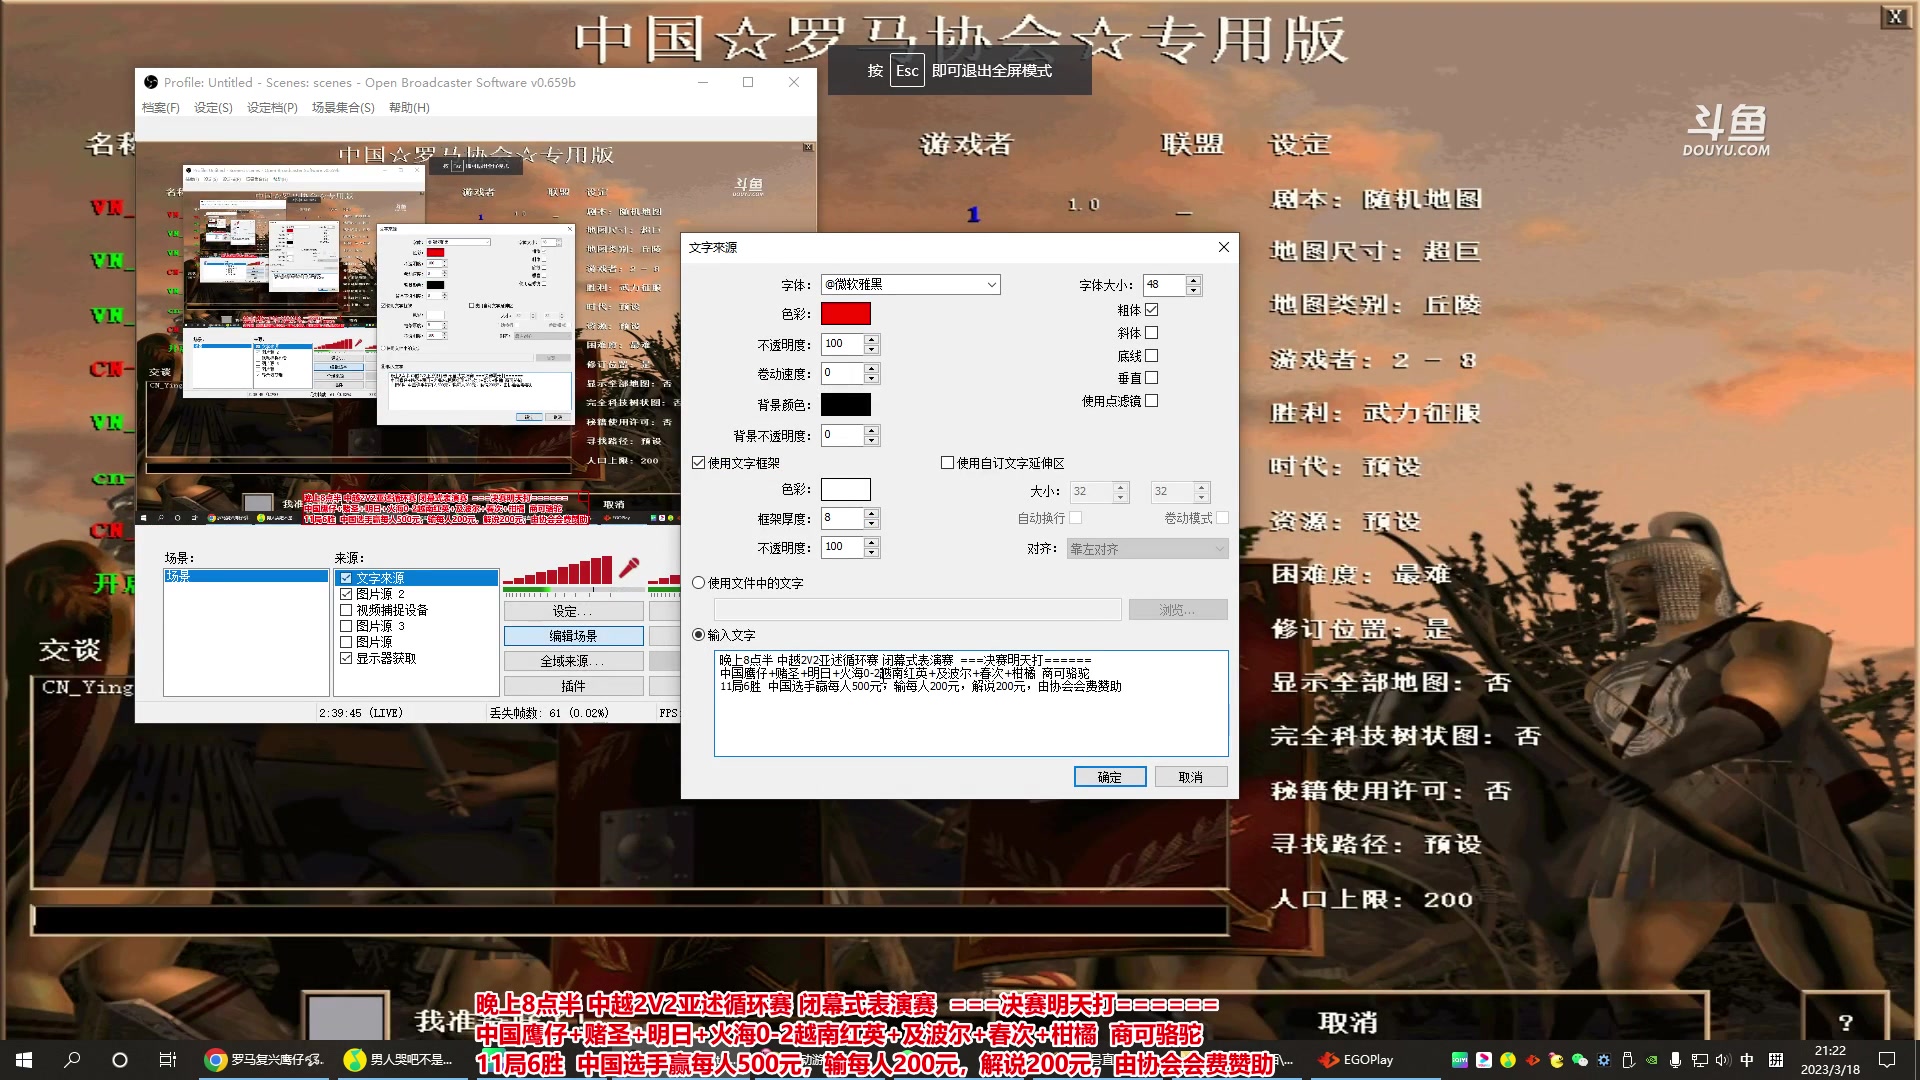This screenshot has height=1080, width=1920.
Task: Toggle the 粗体 bold checkbox
Action: tap(1152, 310)
